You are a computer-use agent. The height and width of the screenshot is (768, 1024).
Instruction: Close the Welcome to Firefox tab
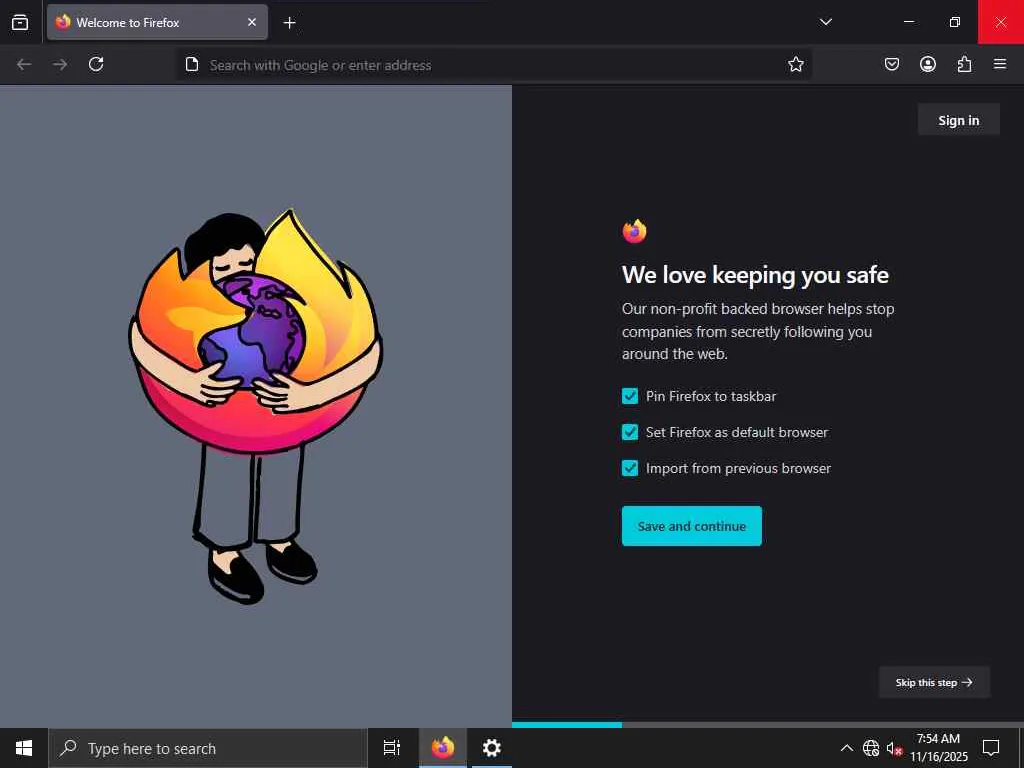pyautogui.click(x=251, y=22)
